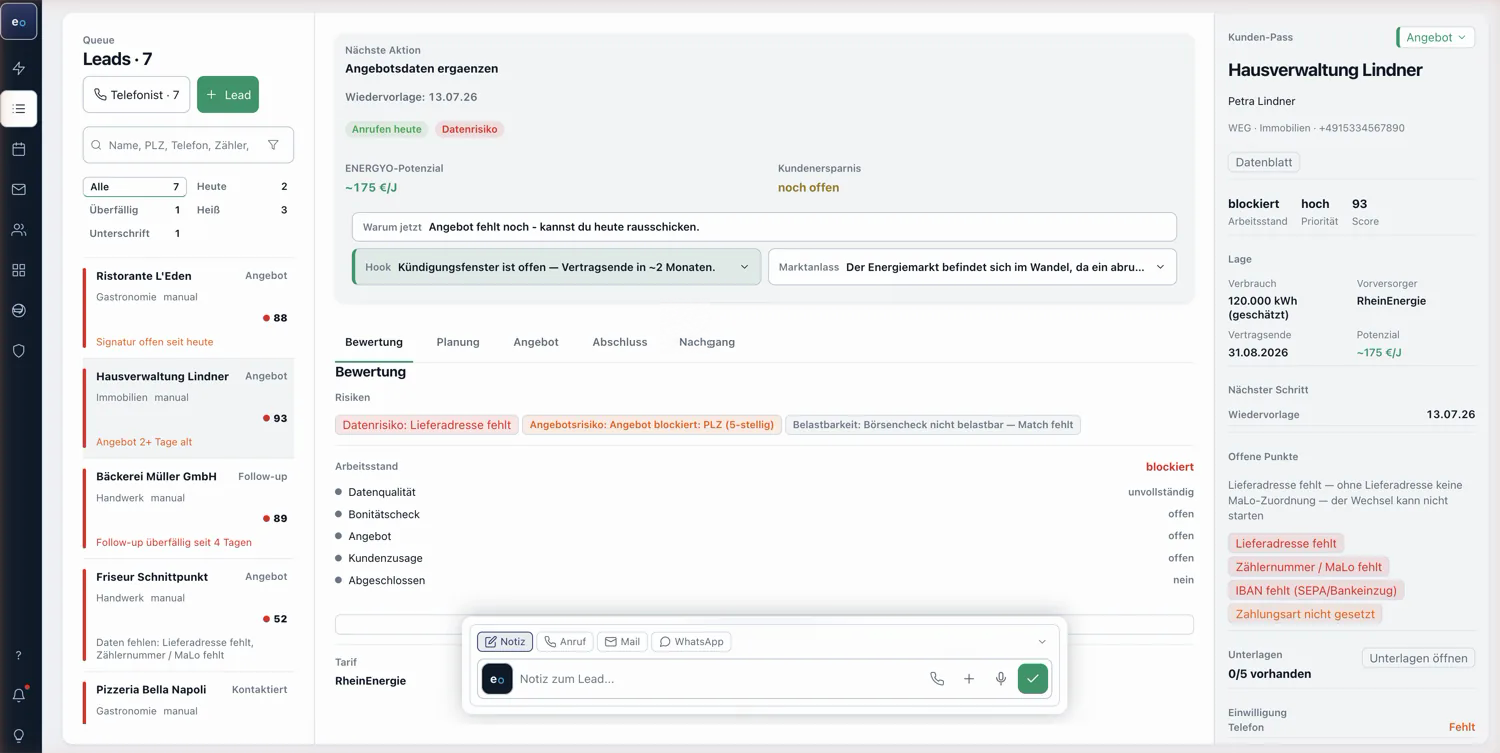This screenshot has width=1500, height=753.
Task: Click Unterlagen öffnen
Action: (1418, 658)
